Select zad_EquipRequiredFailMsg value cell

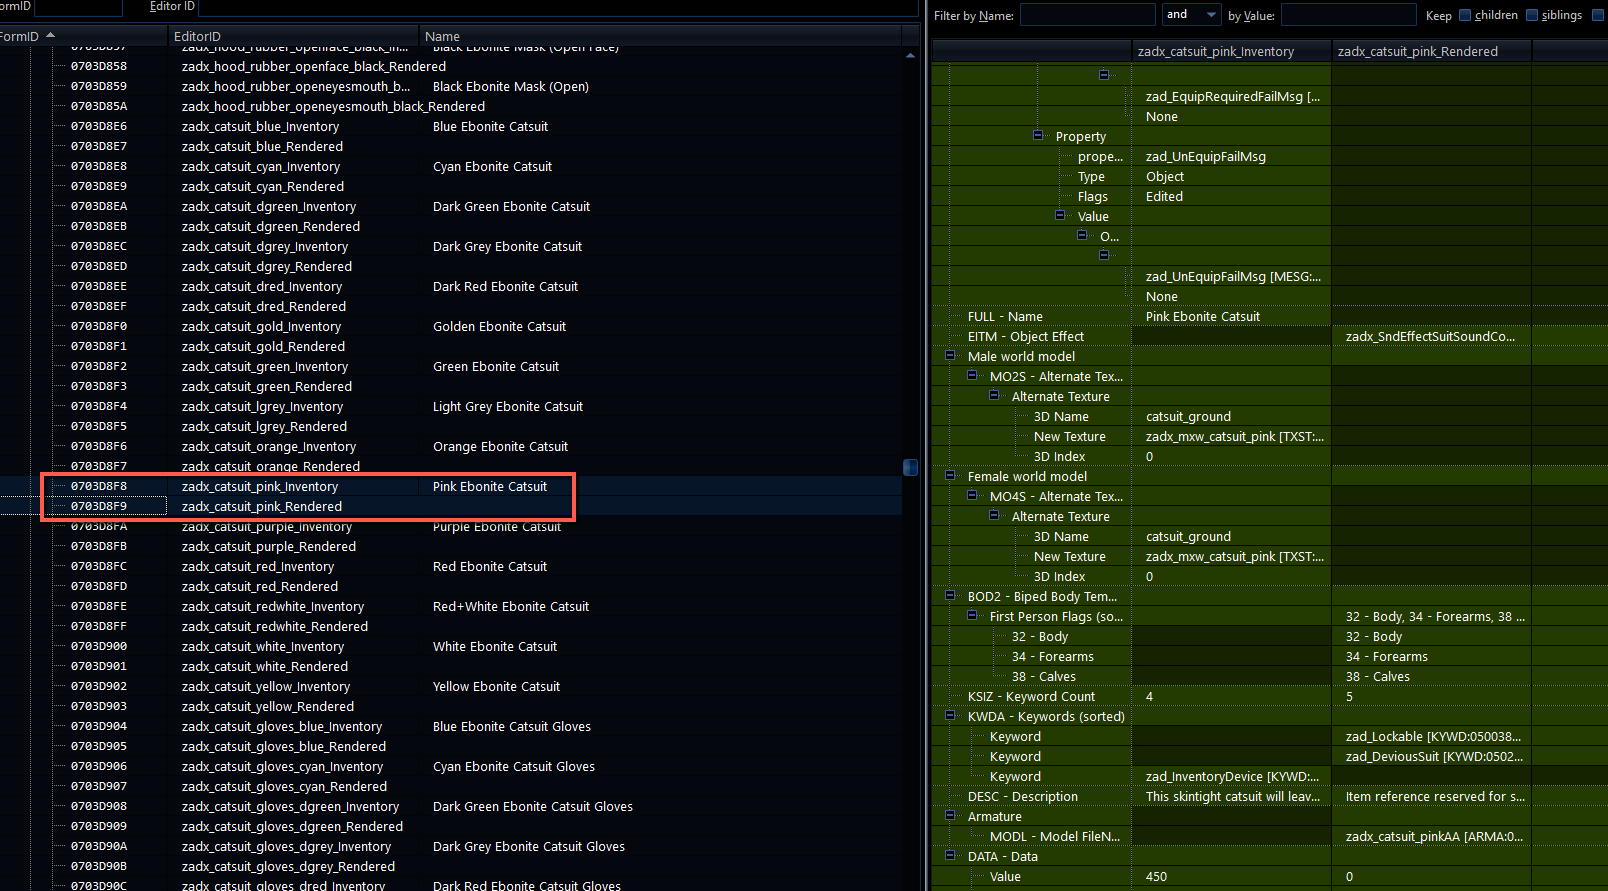(1232, 96)
